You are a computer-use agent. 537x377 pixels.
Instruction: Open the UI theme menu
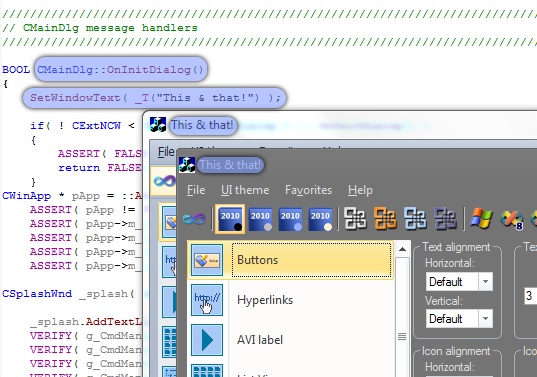point(245,190)
